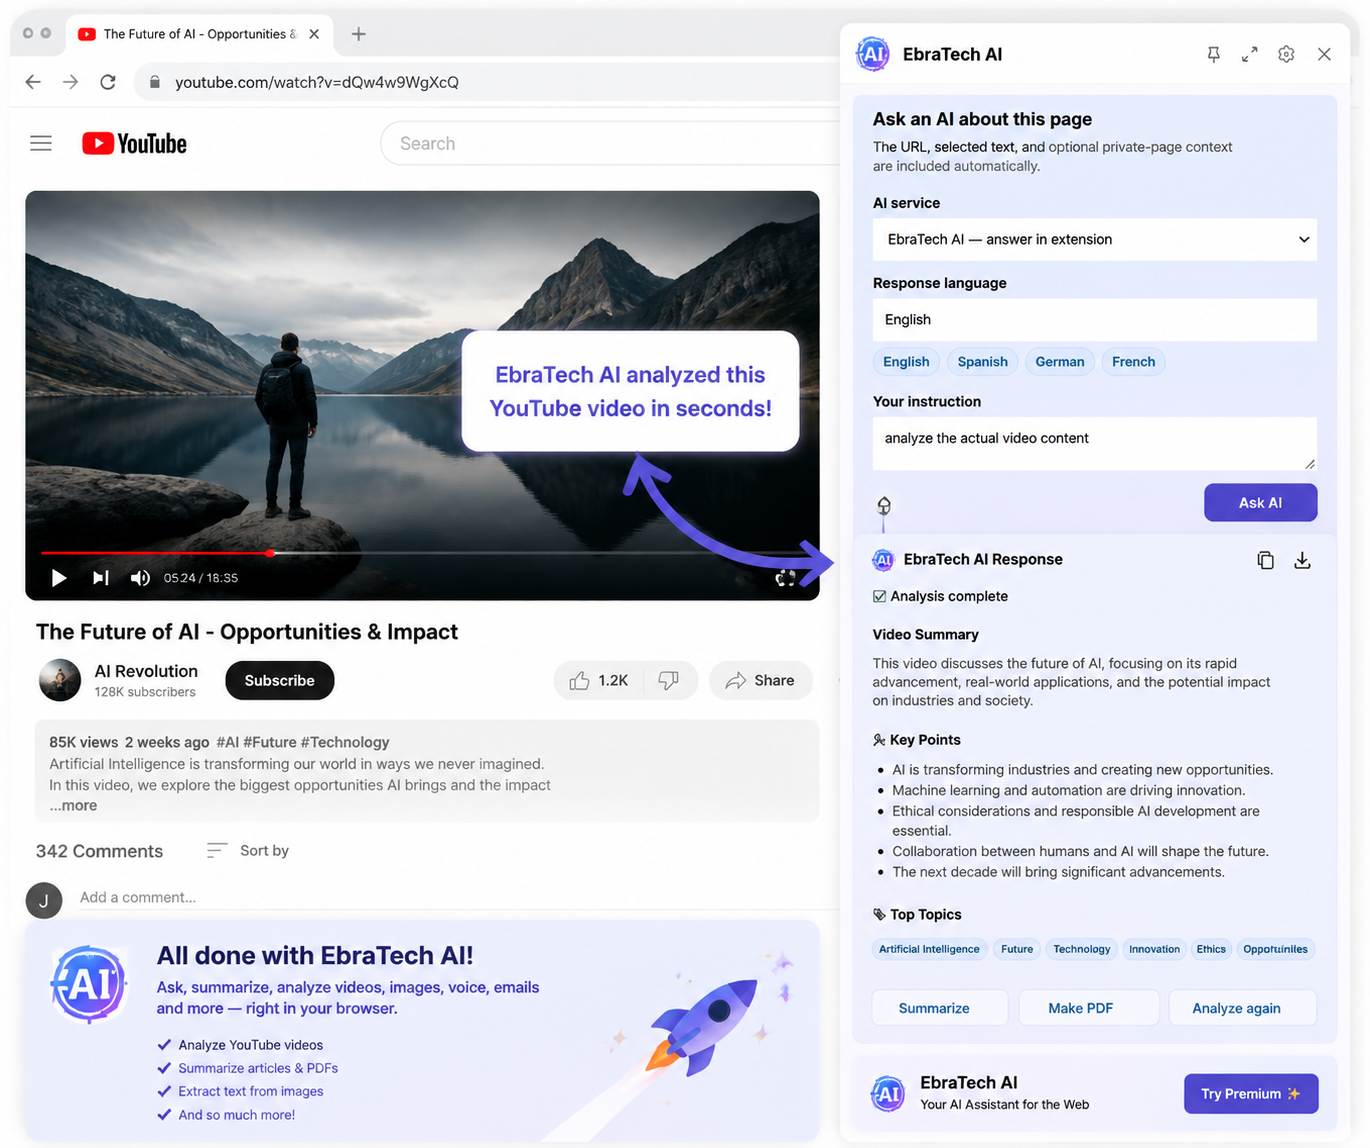The image size is (1370, 1148).
Task: Click the #AI hashtag link
Action: tap(228, 742)
